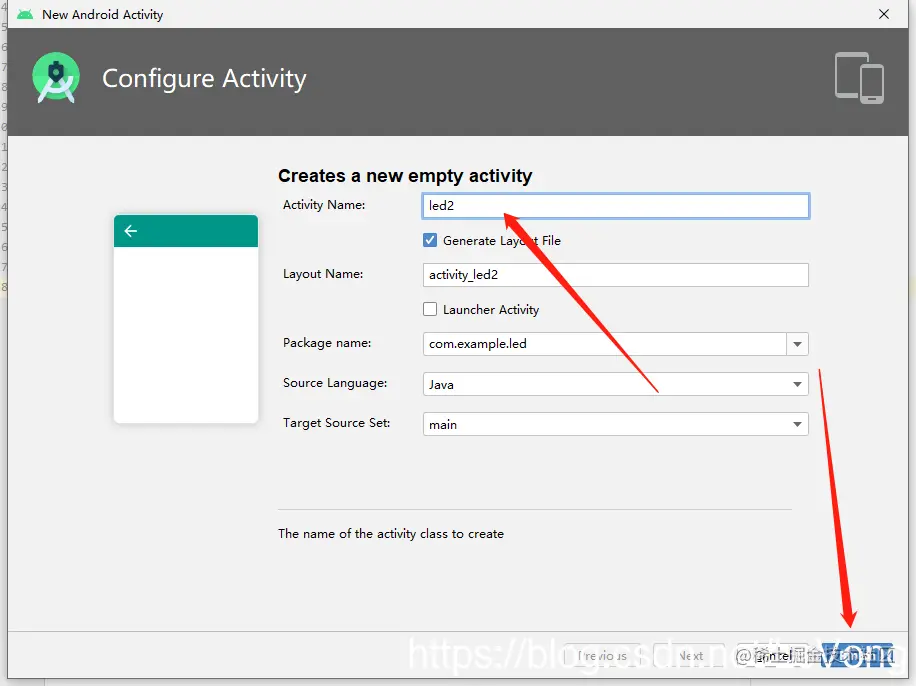Focus the Activity Name field containing led2

coord(616,206)
